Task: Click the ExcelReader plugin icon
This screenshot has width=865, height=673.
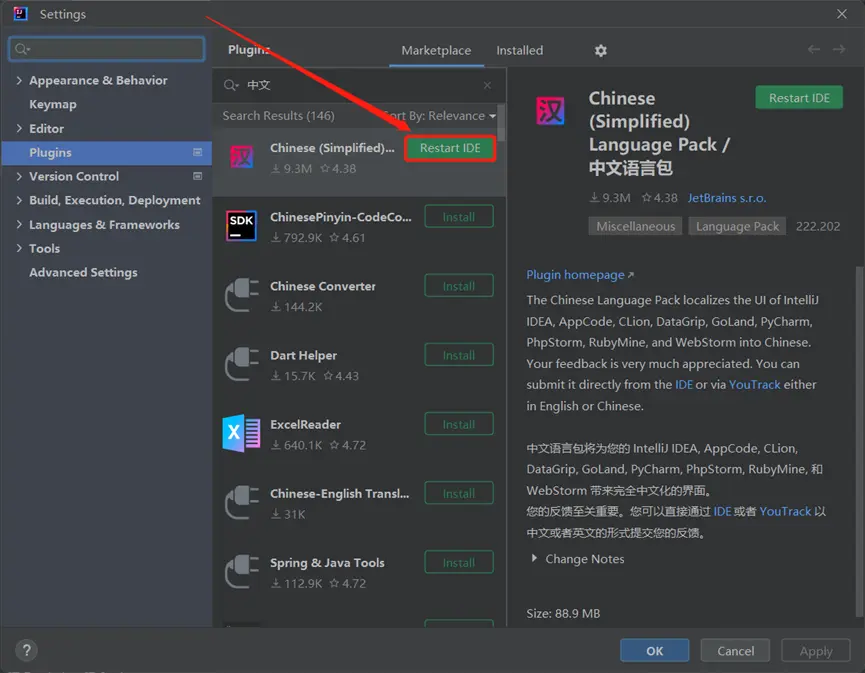Action: [242, 433]
